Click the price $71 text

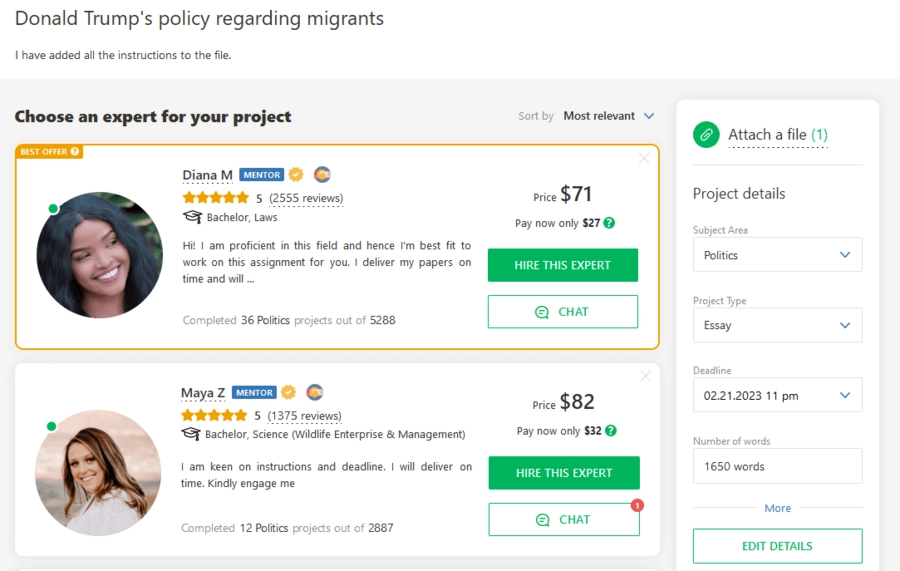pyautogui.click(x=576, y=194)
